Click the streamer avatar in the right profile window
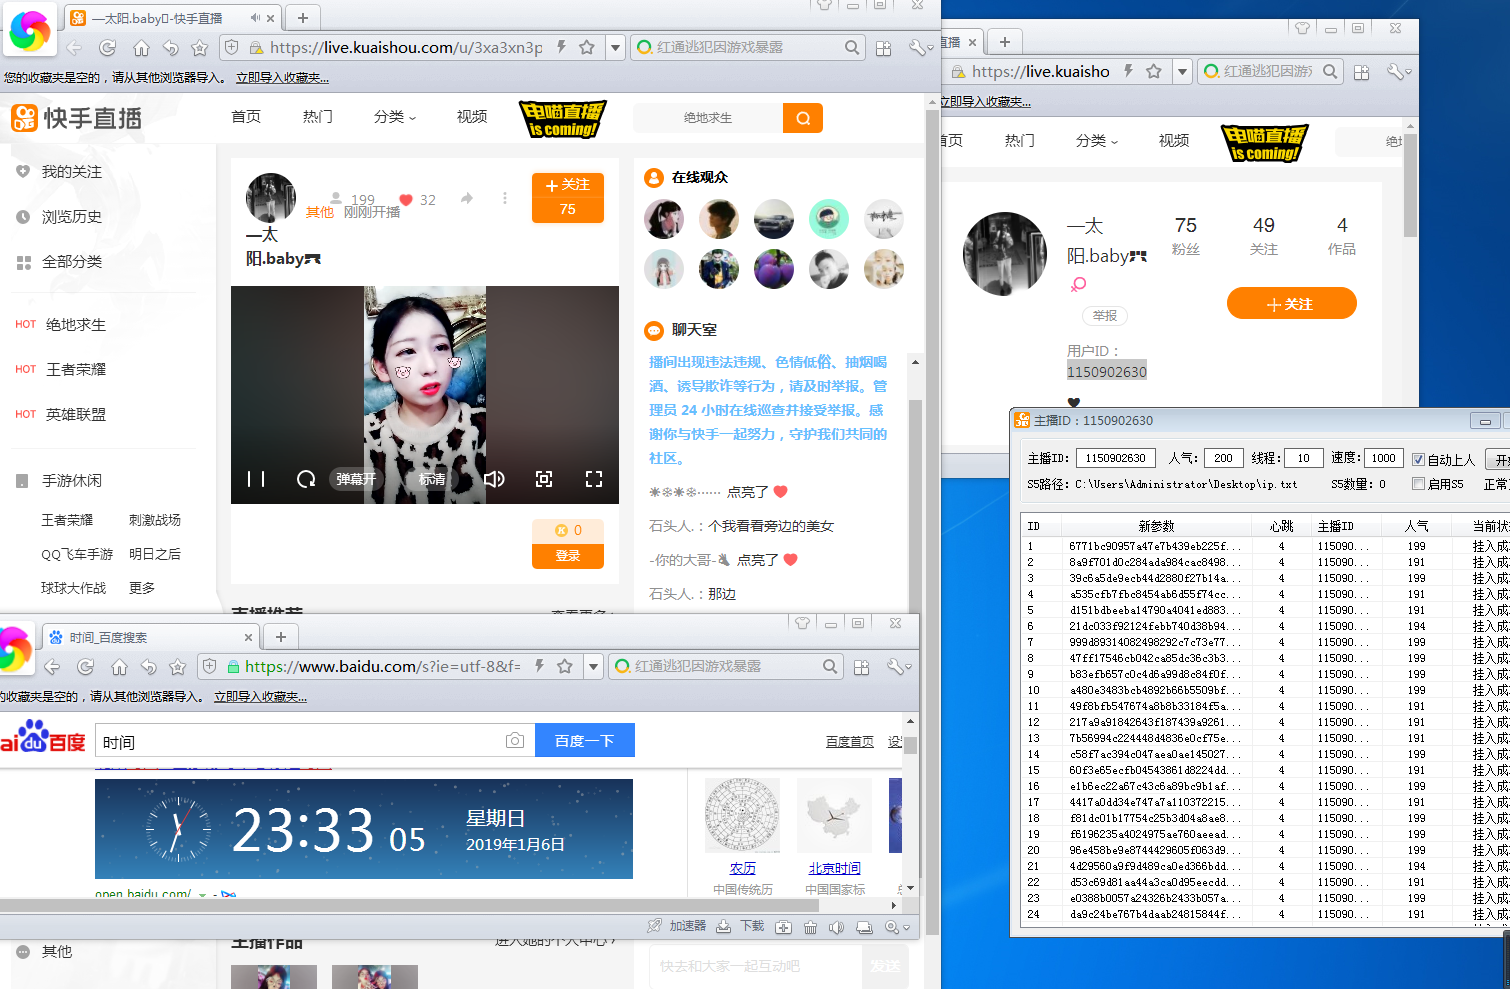This screenshot has height=989, width=1510. point(1005,254)
